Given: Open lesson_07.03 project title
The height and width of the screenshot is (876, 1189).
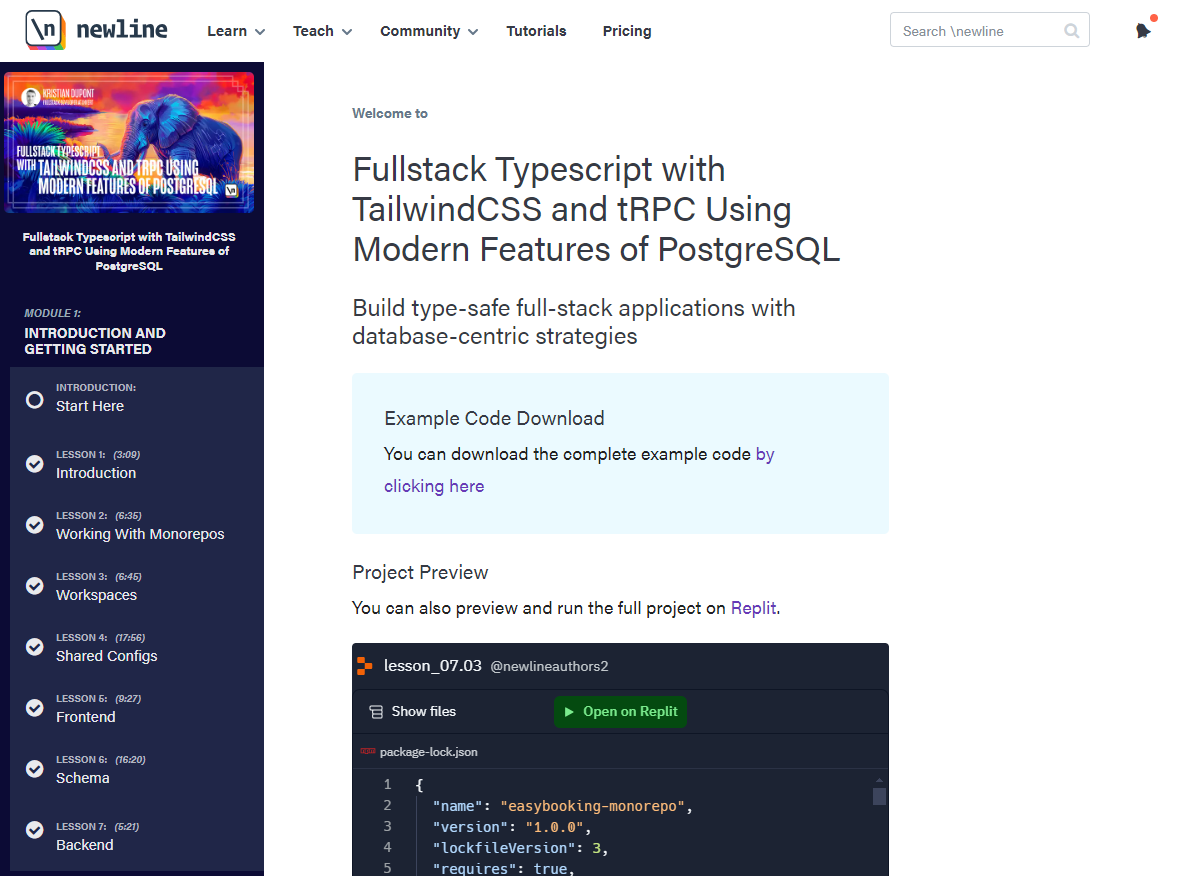Looking at the screenshot, I should pos(432,666).
